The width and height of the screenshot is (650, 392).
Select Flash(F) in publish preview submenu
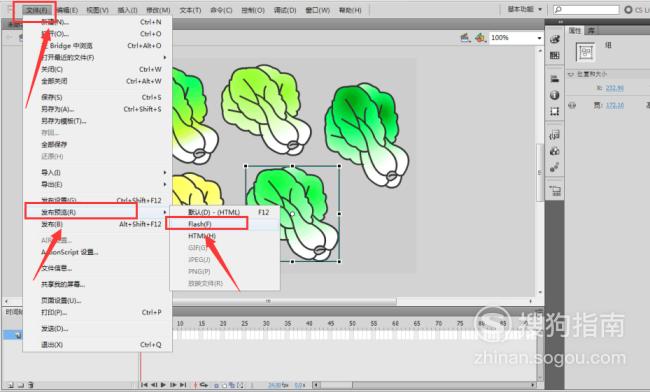click(x=225, y=224)
